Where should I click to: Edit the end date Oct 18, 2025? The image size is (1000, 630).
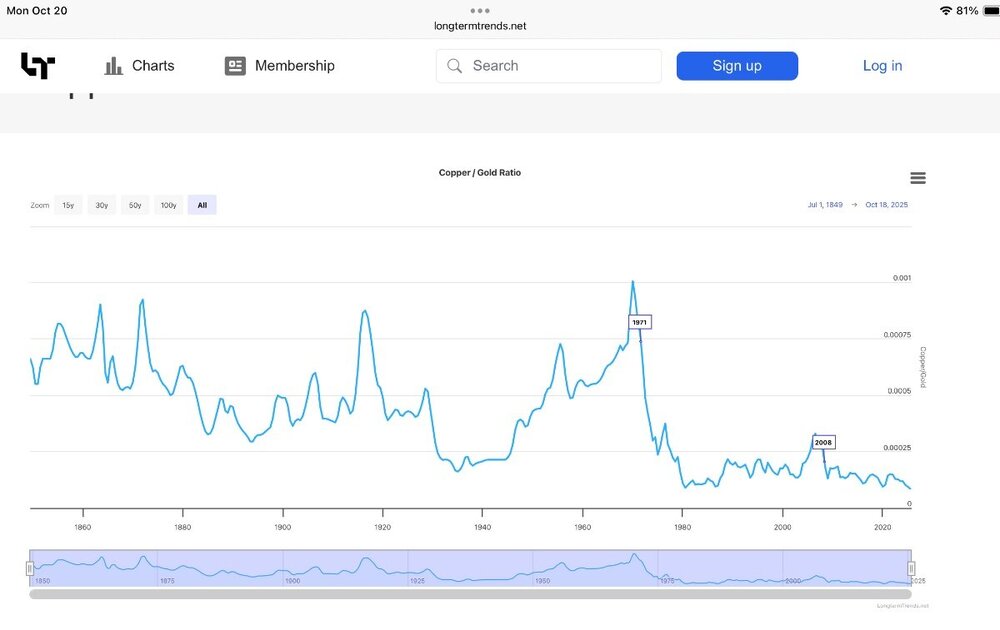click(886, 205)
